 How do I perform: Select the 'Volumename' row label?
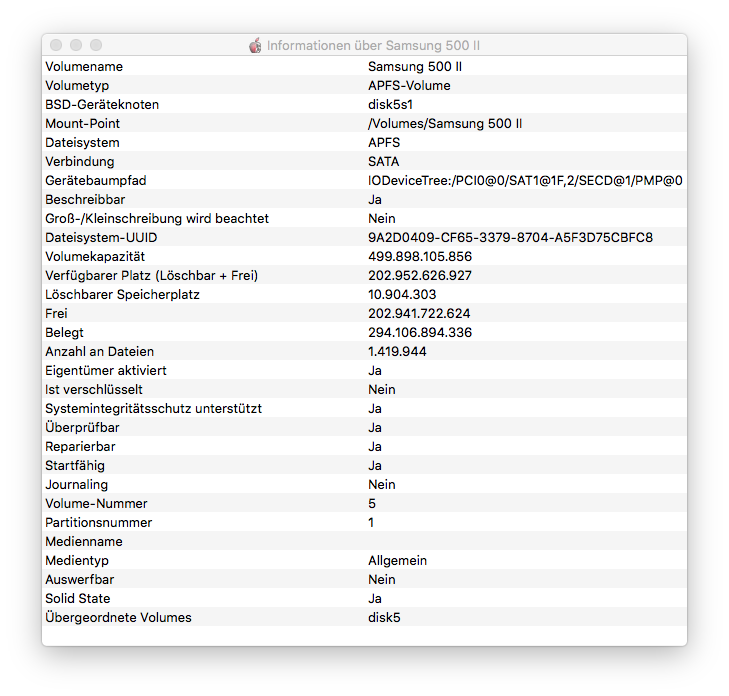[84, 66]
